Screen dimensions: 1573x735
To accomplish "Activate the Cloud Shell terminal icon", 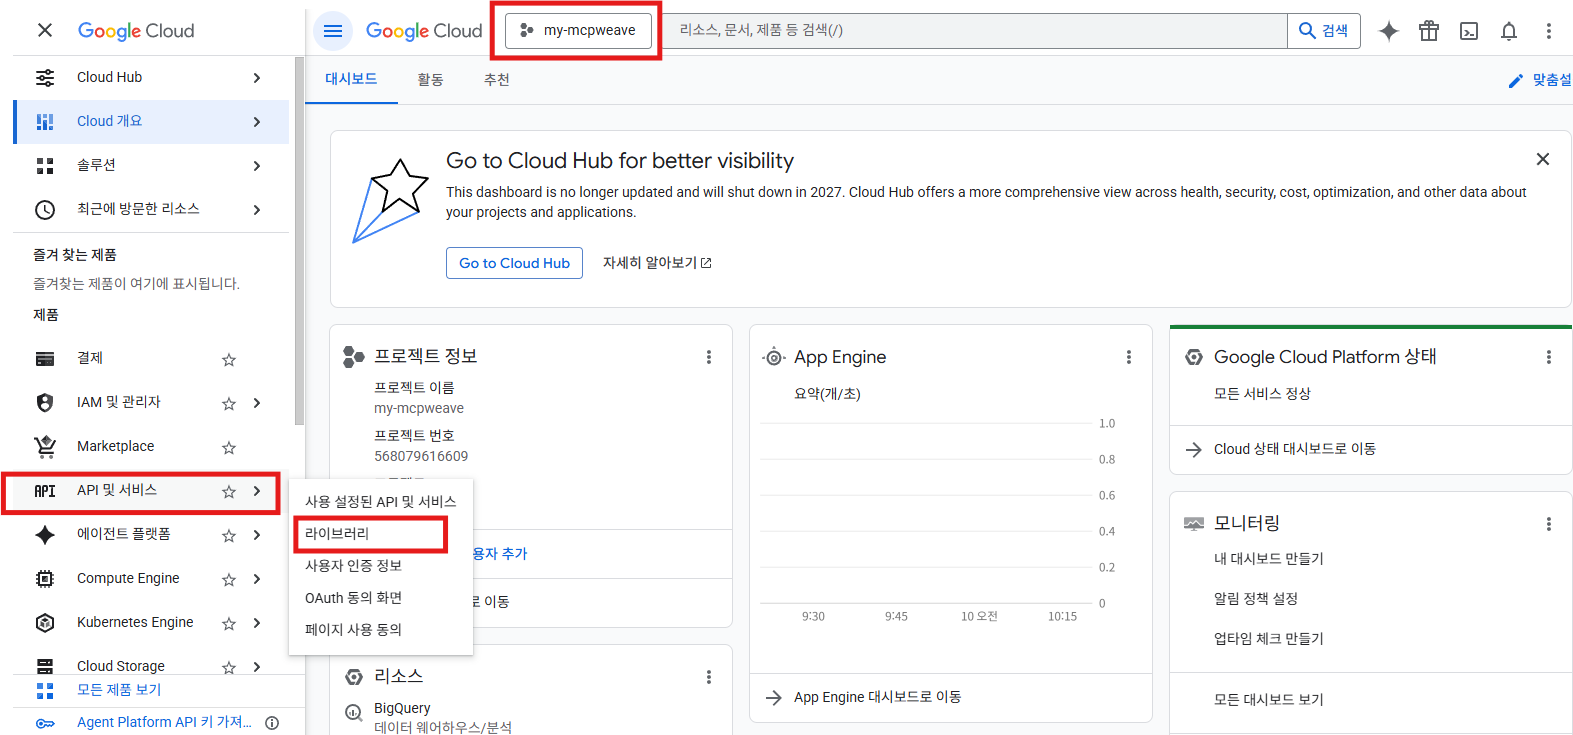I will point(1469,31).
